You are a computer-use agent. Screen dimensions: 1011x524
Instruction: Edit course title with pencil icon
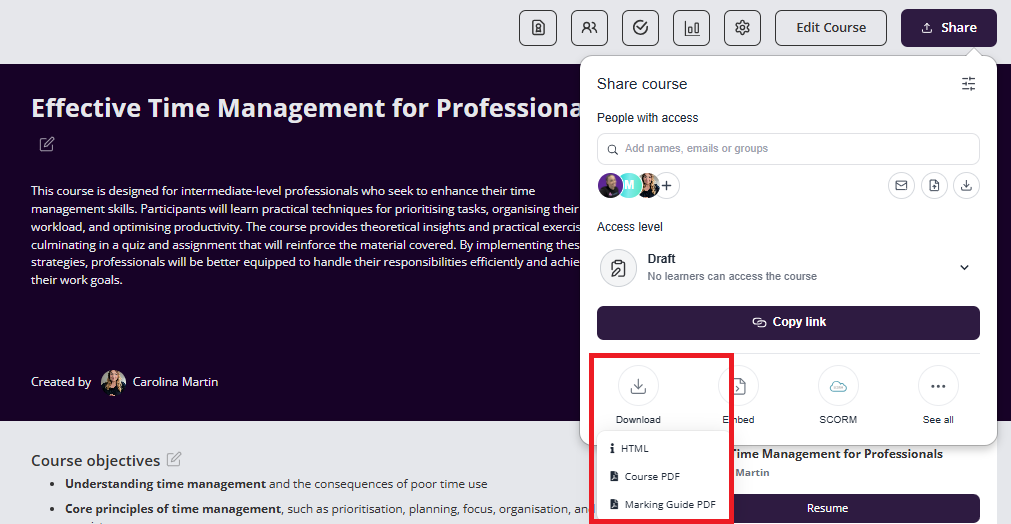46,144
